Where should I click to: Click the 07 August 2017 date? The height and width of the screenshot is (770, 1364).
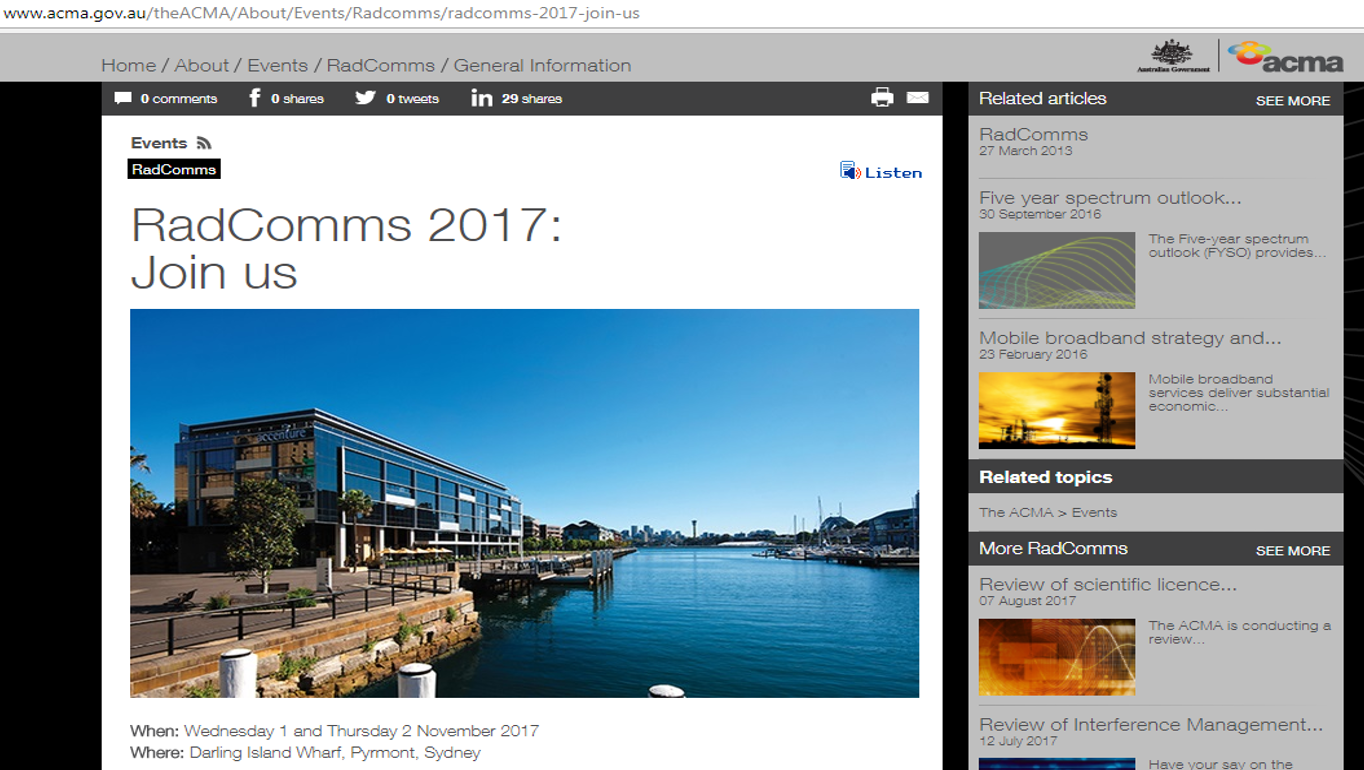click(x=1027, y=601)
